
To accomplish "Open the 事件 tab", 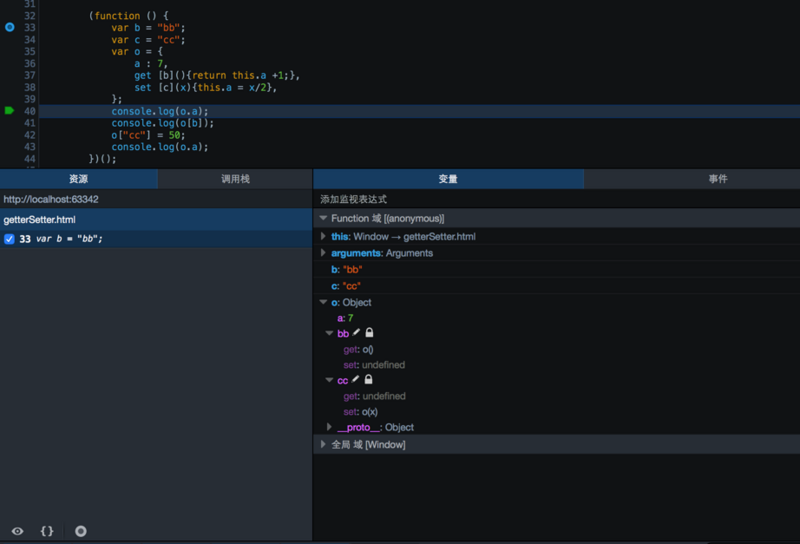I will point(718,179).
